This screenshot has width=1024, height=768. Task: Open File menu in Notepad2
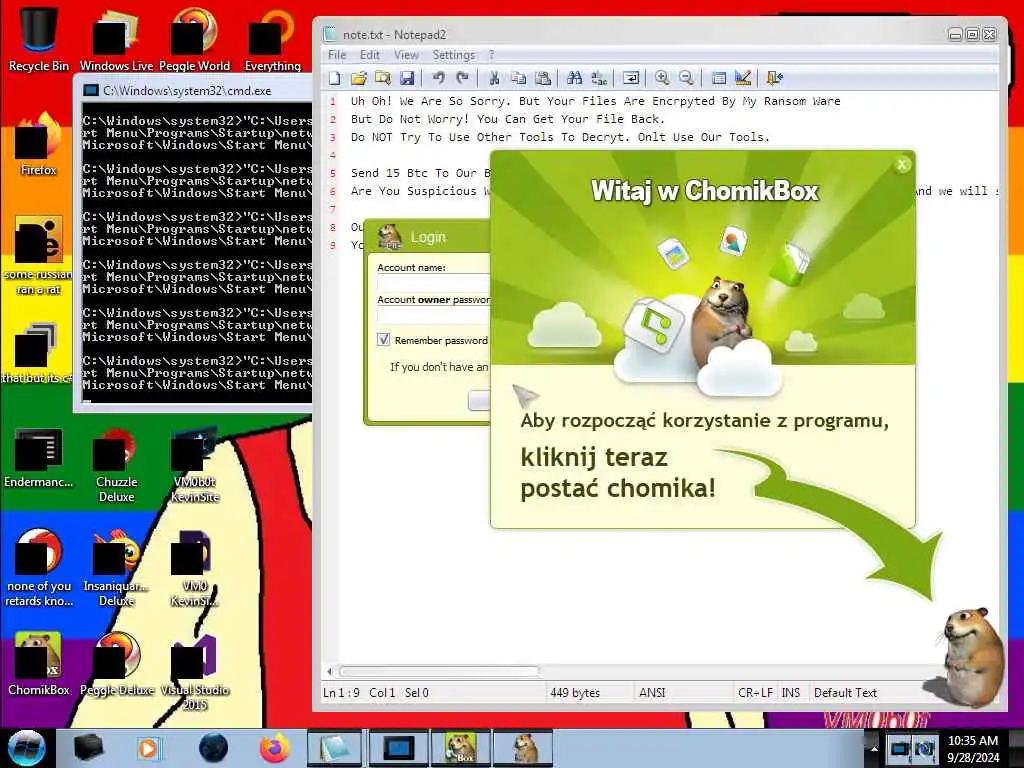click(x=337, y=55)
